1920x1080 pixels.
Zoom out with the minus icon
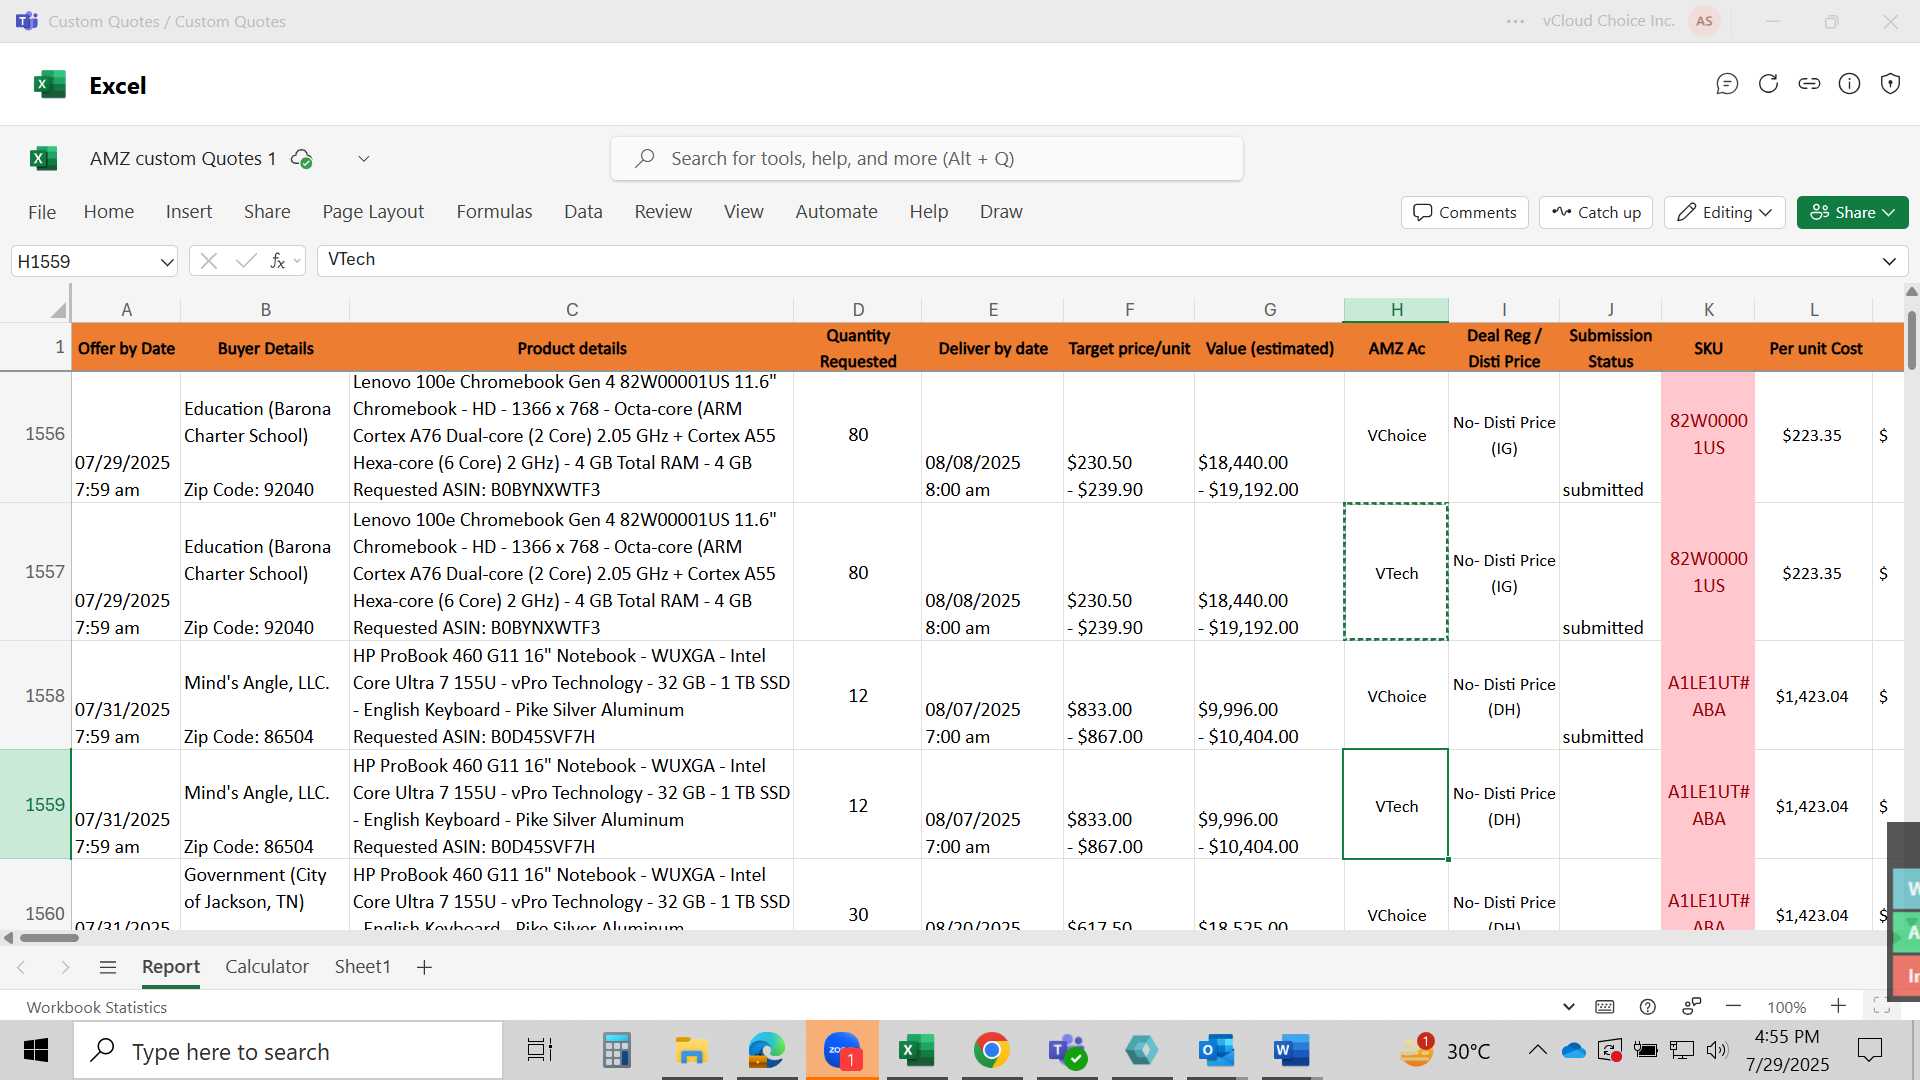pyautogui.click(x=1734, y=1006)
